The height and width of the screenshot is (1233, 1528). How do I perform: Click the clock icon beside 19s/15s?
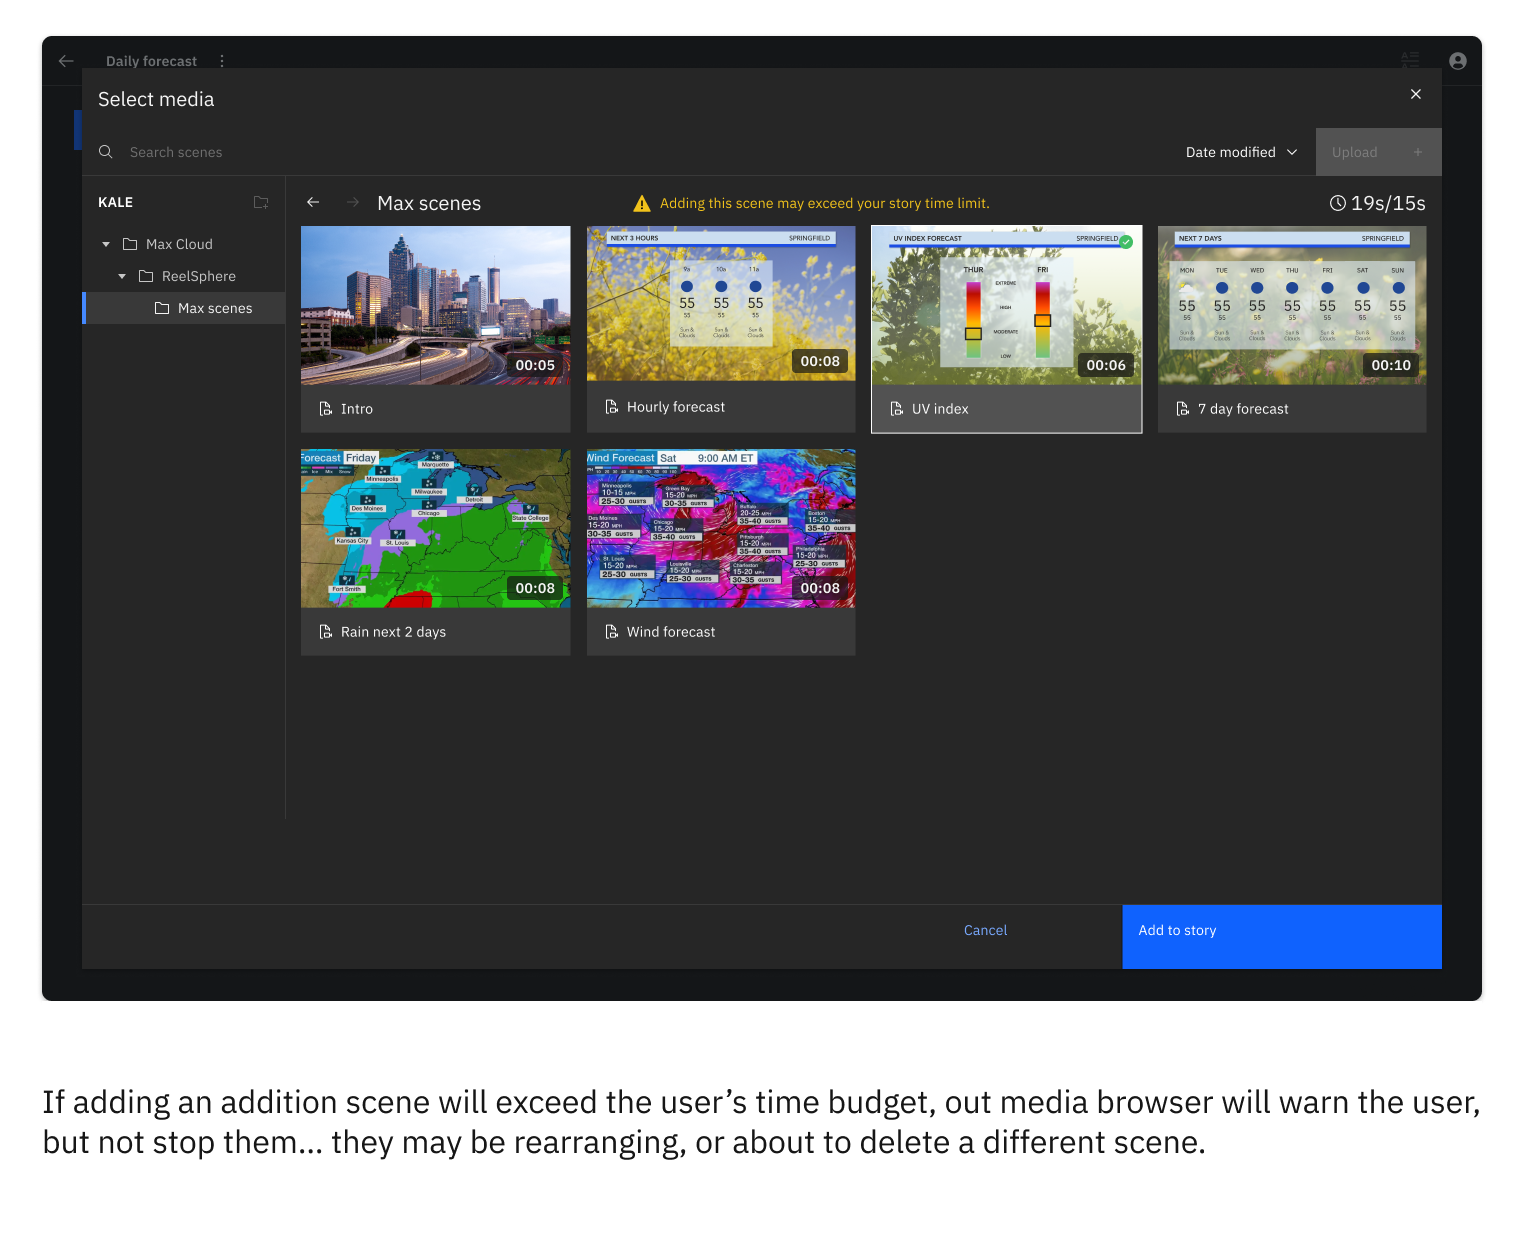(x=1337, y=203)
